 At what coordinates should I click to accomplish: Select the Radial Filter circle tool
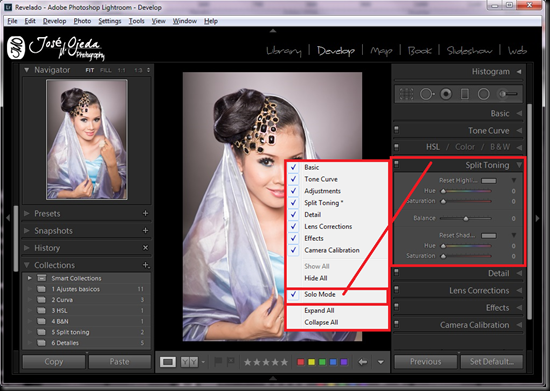(484, 94)
